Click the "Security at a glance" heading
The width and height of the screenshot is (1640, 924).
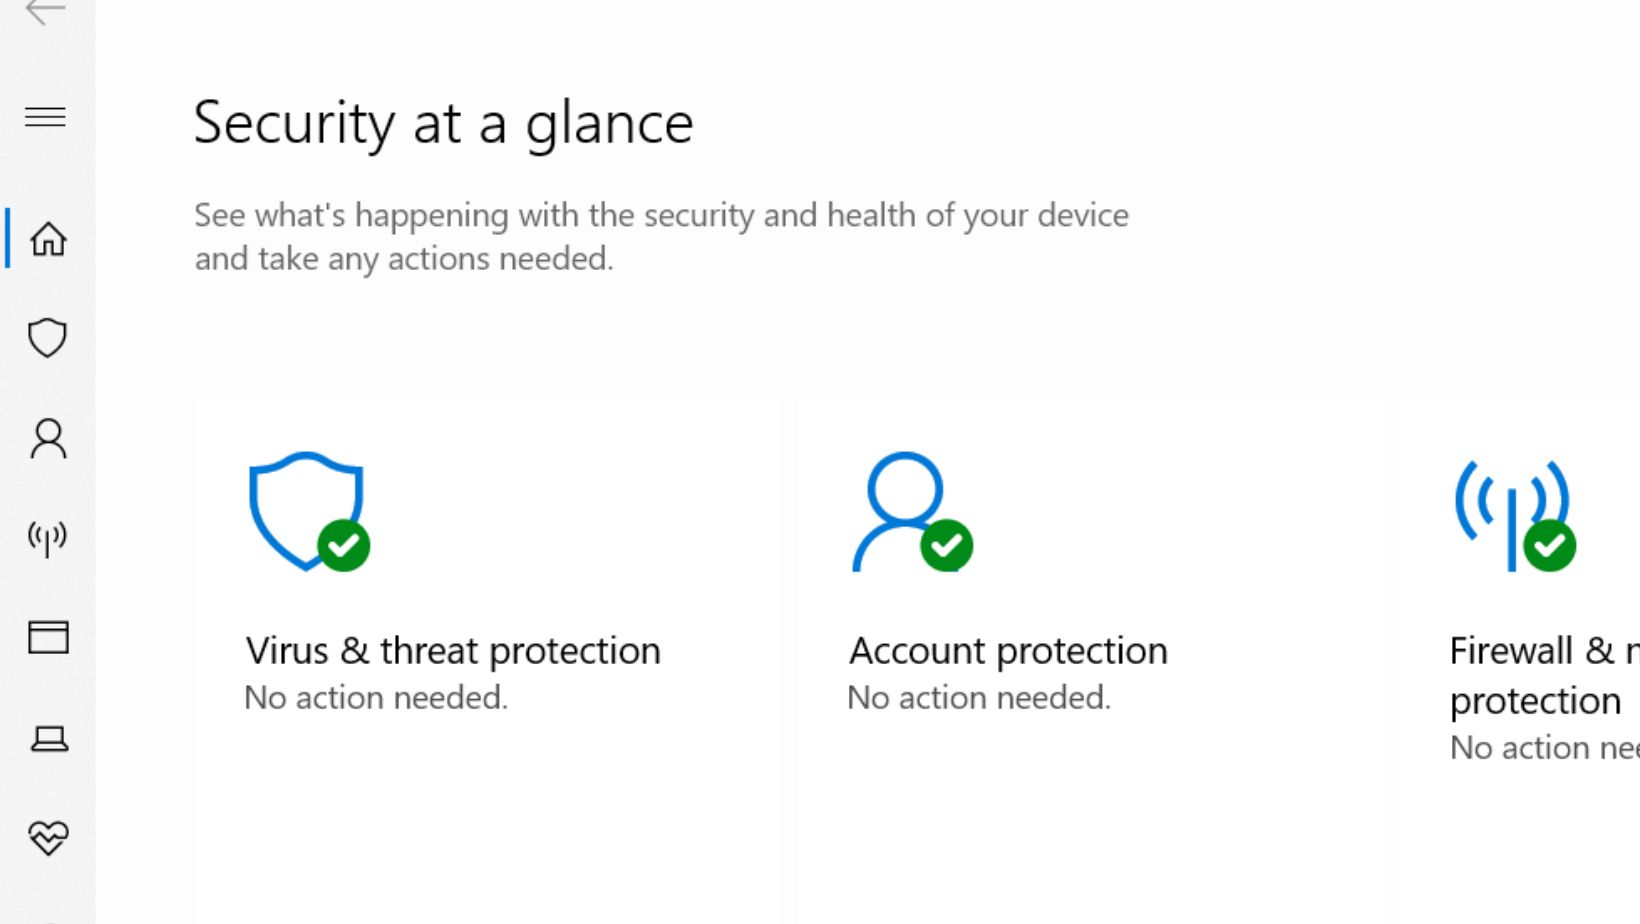(443, 124)
